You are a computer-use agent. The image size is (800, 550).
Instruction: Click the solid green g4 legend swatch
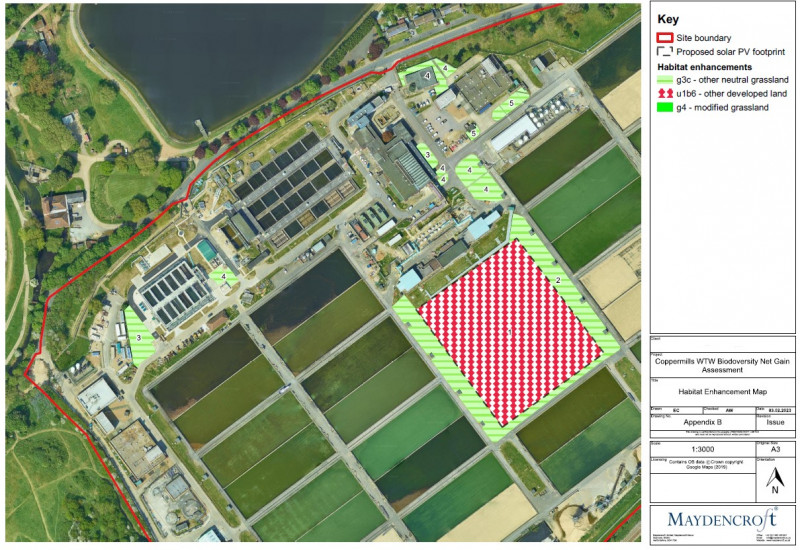(x=665, y=107)
